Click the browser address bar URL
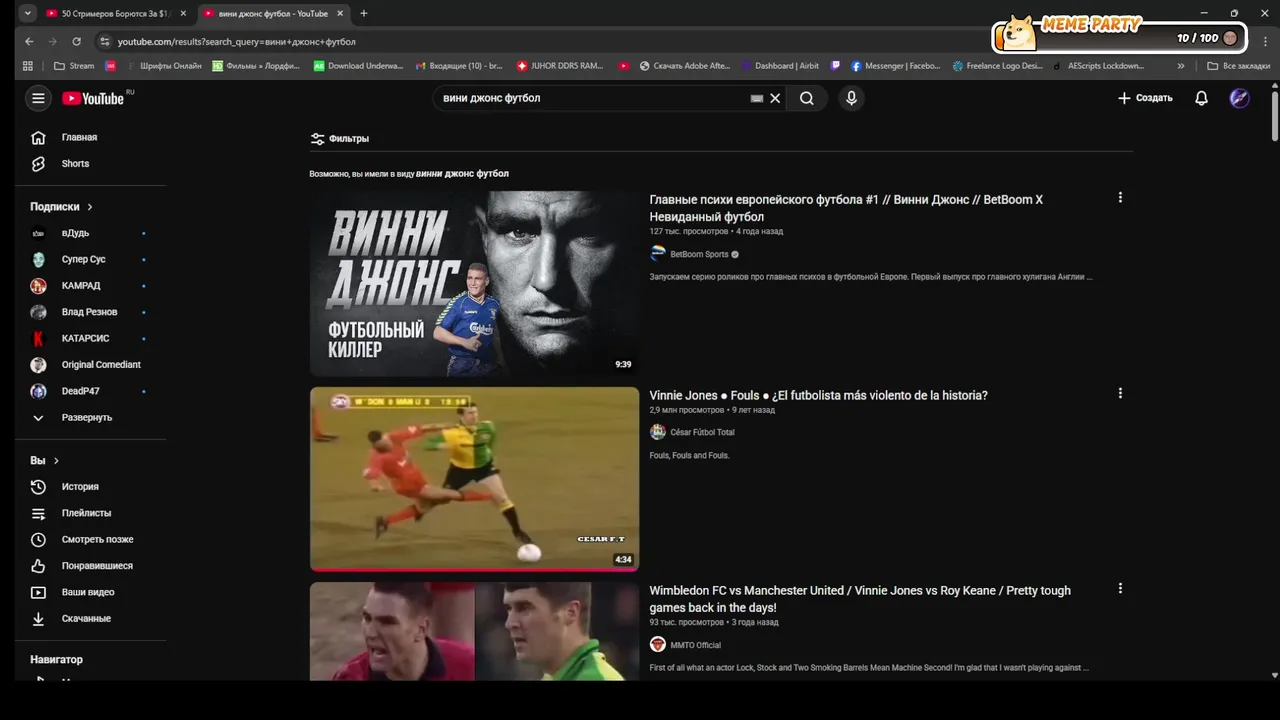Image resolution: width=1280 pixels, height=720 pixels. 236,42
